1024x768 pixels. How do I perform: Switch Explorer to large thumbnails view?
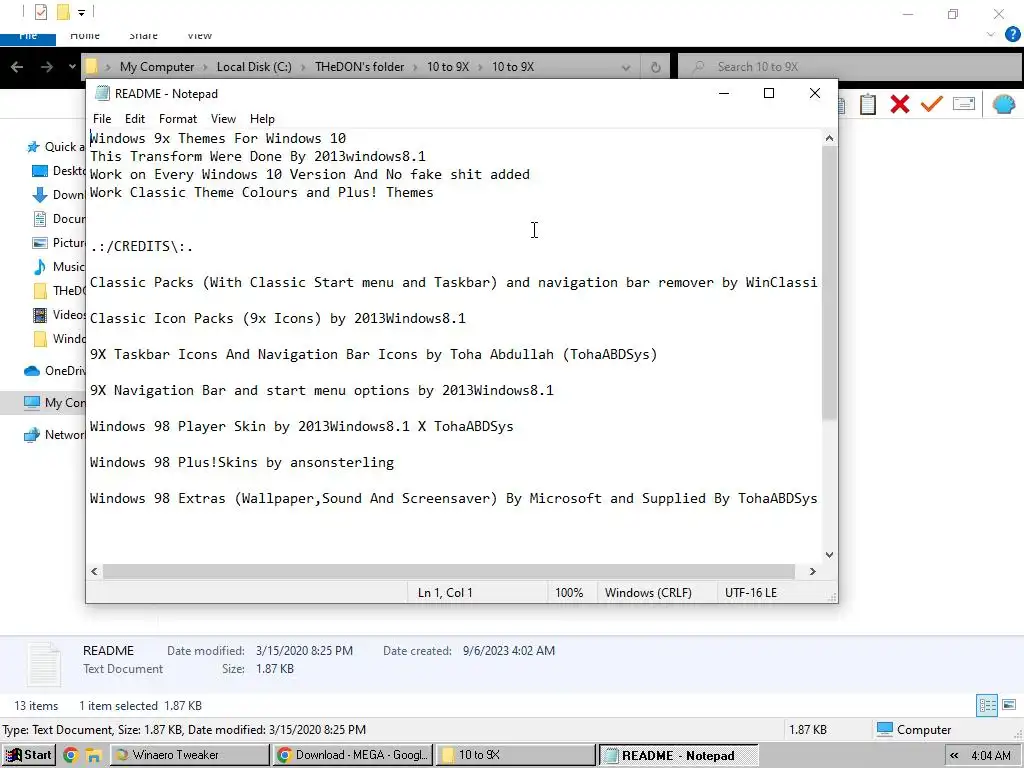tap(1009, 705)
